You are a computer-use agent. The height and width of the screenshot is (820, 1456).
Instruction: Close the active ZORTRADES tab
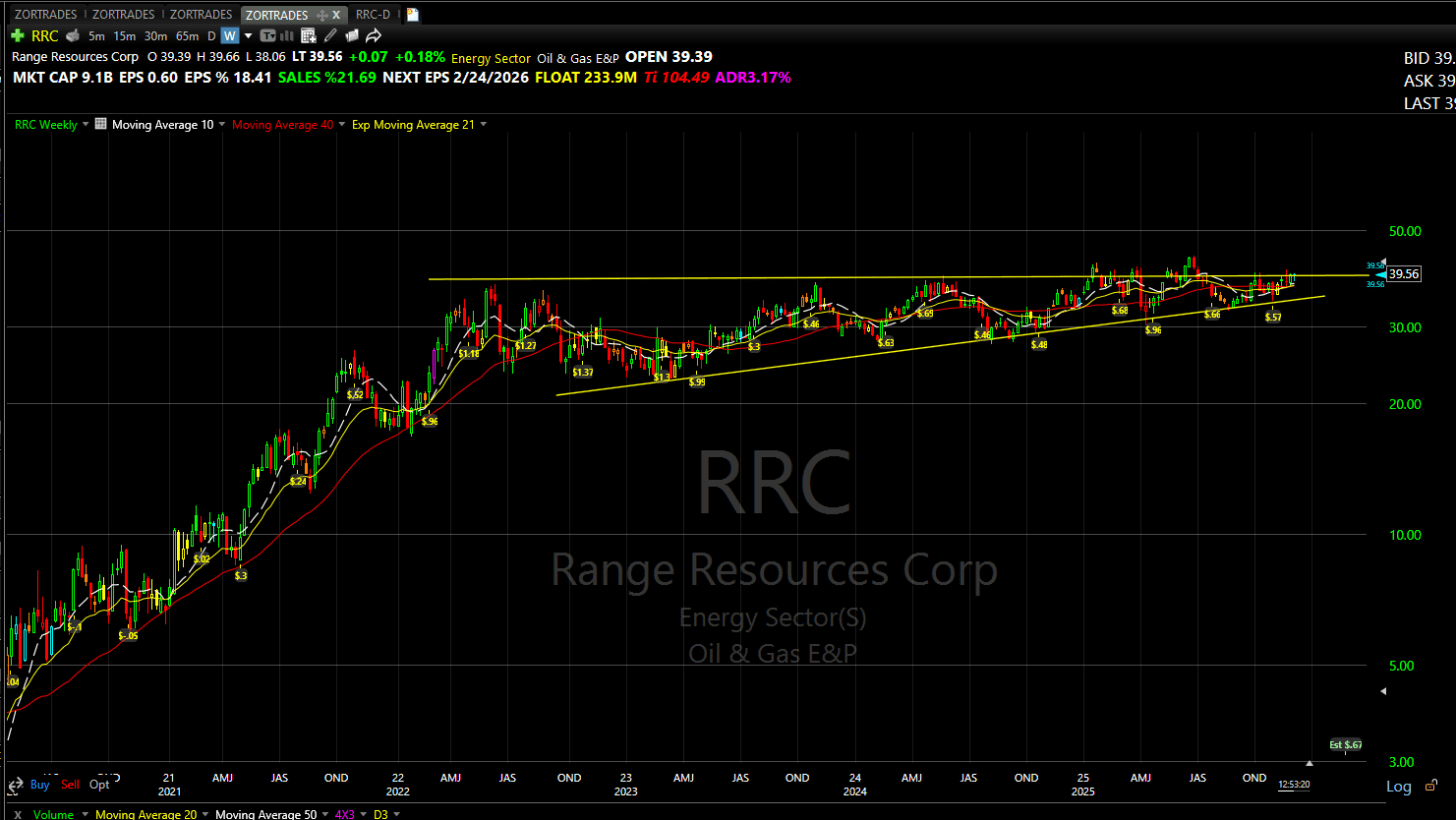pos(336,15)
